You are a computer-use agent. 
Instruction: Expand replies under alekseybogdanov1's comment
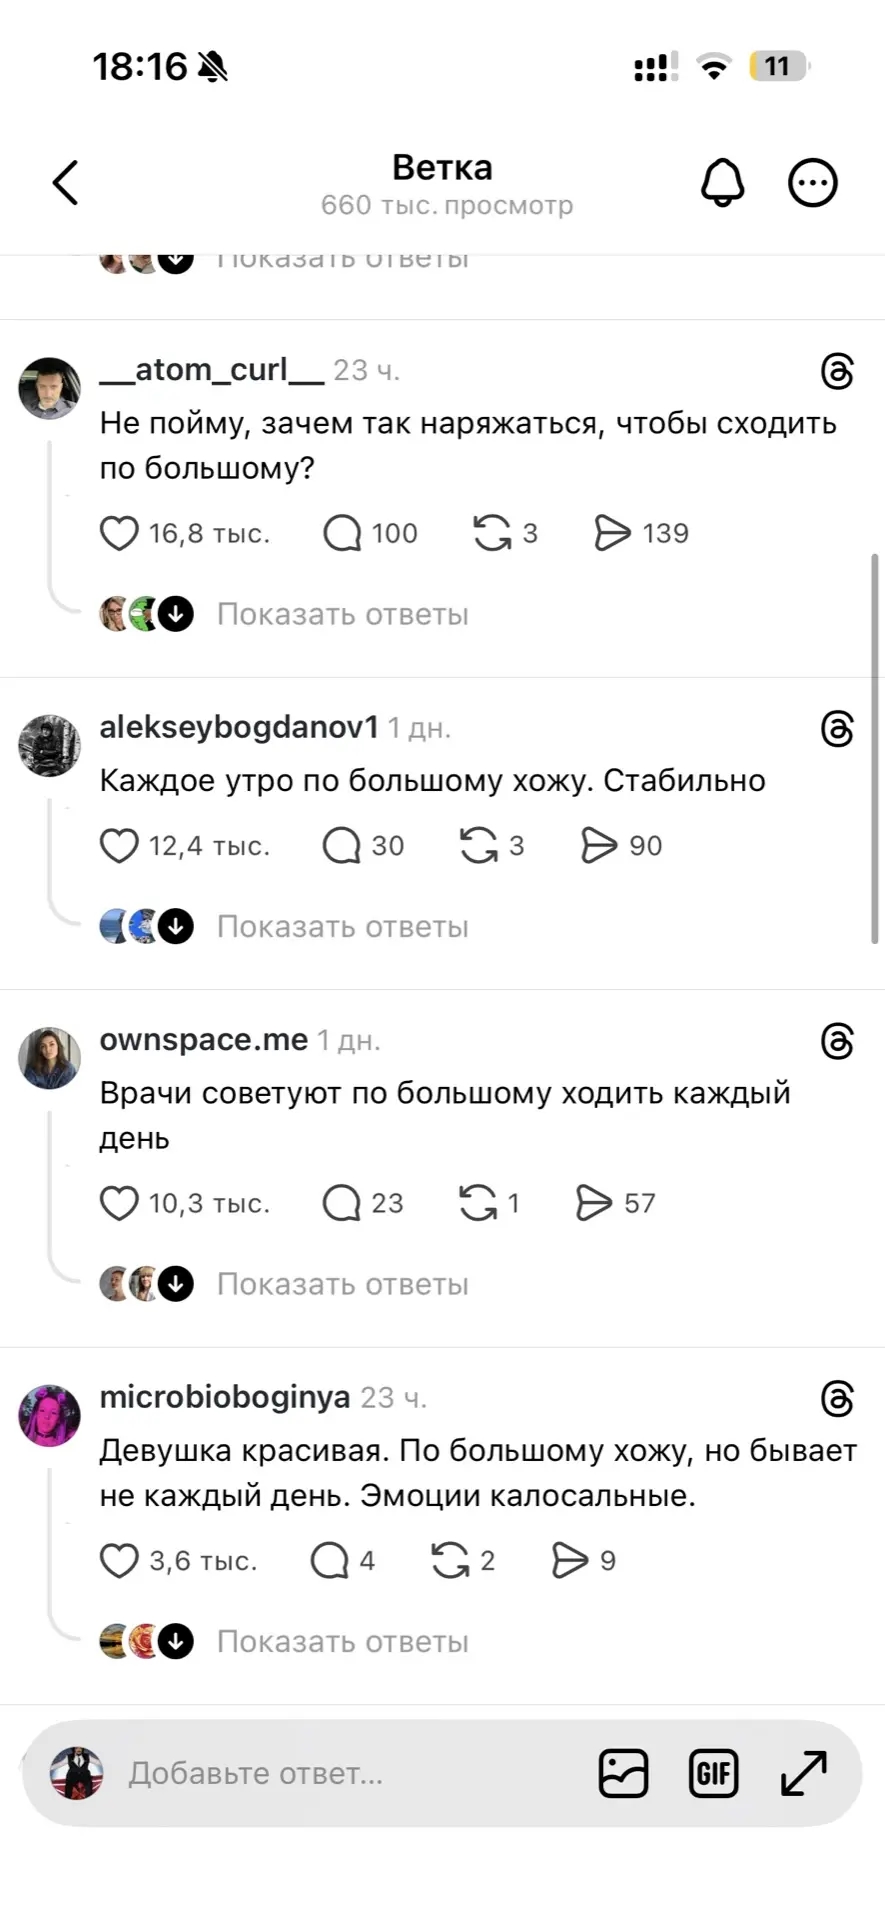point(342,927)
